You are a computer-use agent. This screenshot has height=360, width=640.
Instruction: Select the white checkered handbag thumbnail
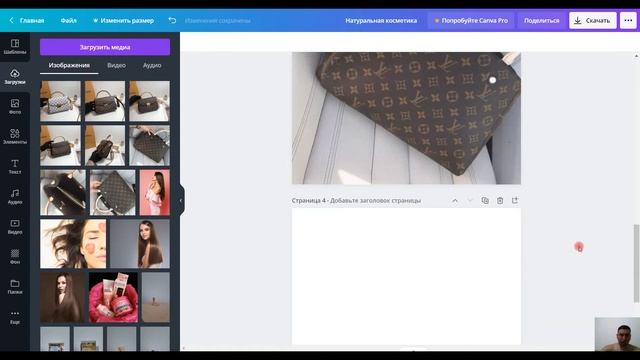60,101
